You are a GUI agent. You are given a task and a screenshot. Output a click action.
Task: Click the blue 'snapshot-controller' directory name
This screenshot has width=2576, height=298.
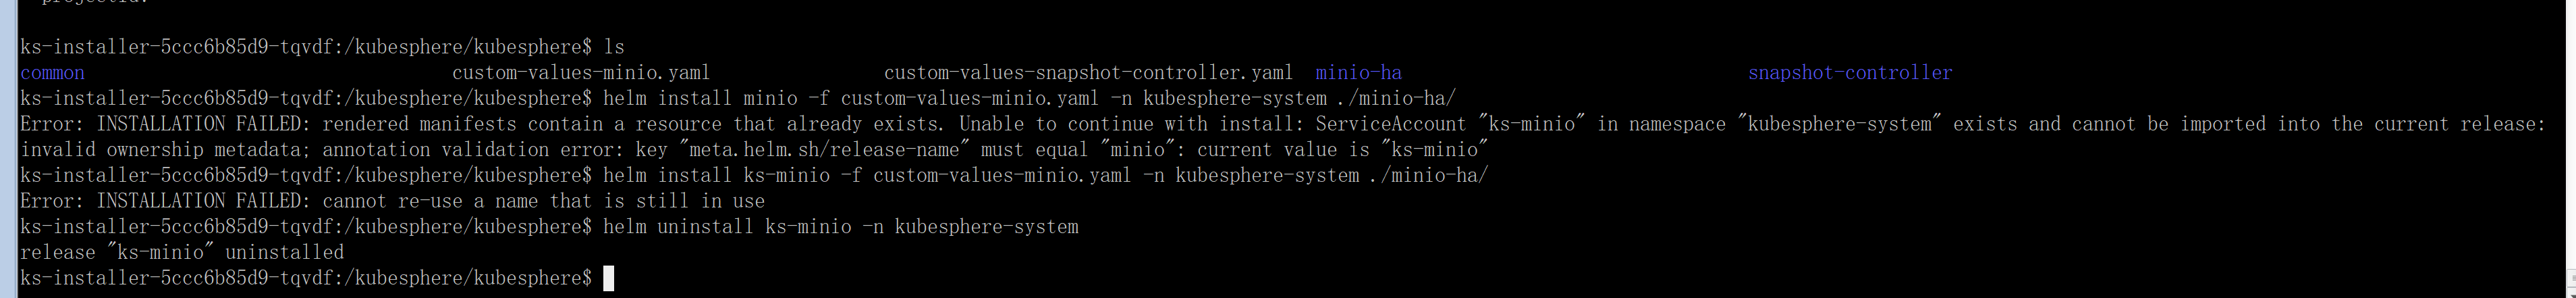[x=1850, y=73]
